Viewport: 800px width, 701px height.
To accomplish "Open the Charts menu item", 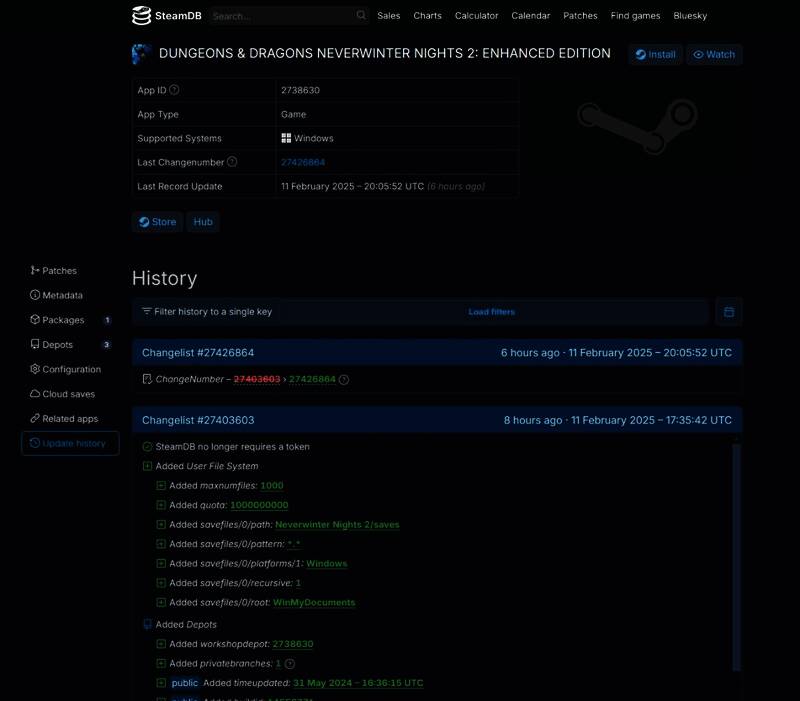I will click(427, 16).
